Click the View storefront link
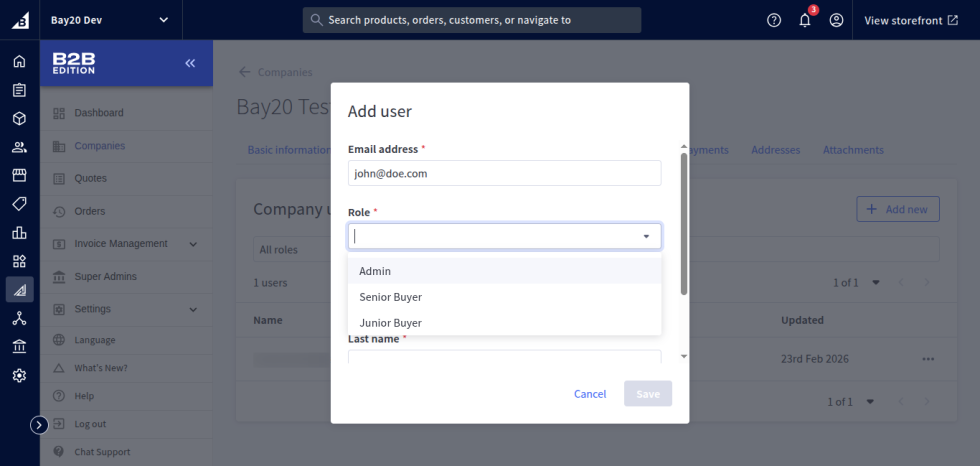Screen dimensions: 980x466 click(x=910, y=20)
